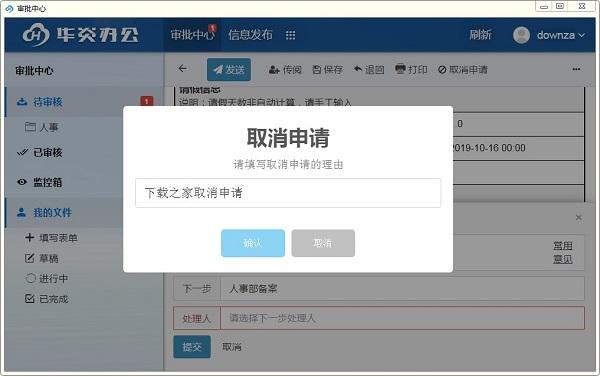Click the 保存 save toolbar item

(328, 70)
